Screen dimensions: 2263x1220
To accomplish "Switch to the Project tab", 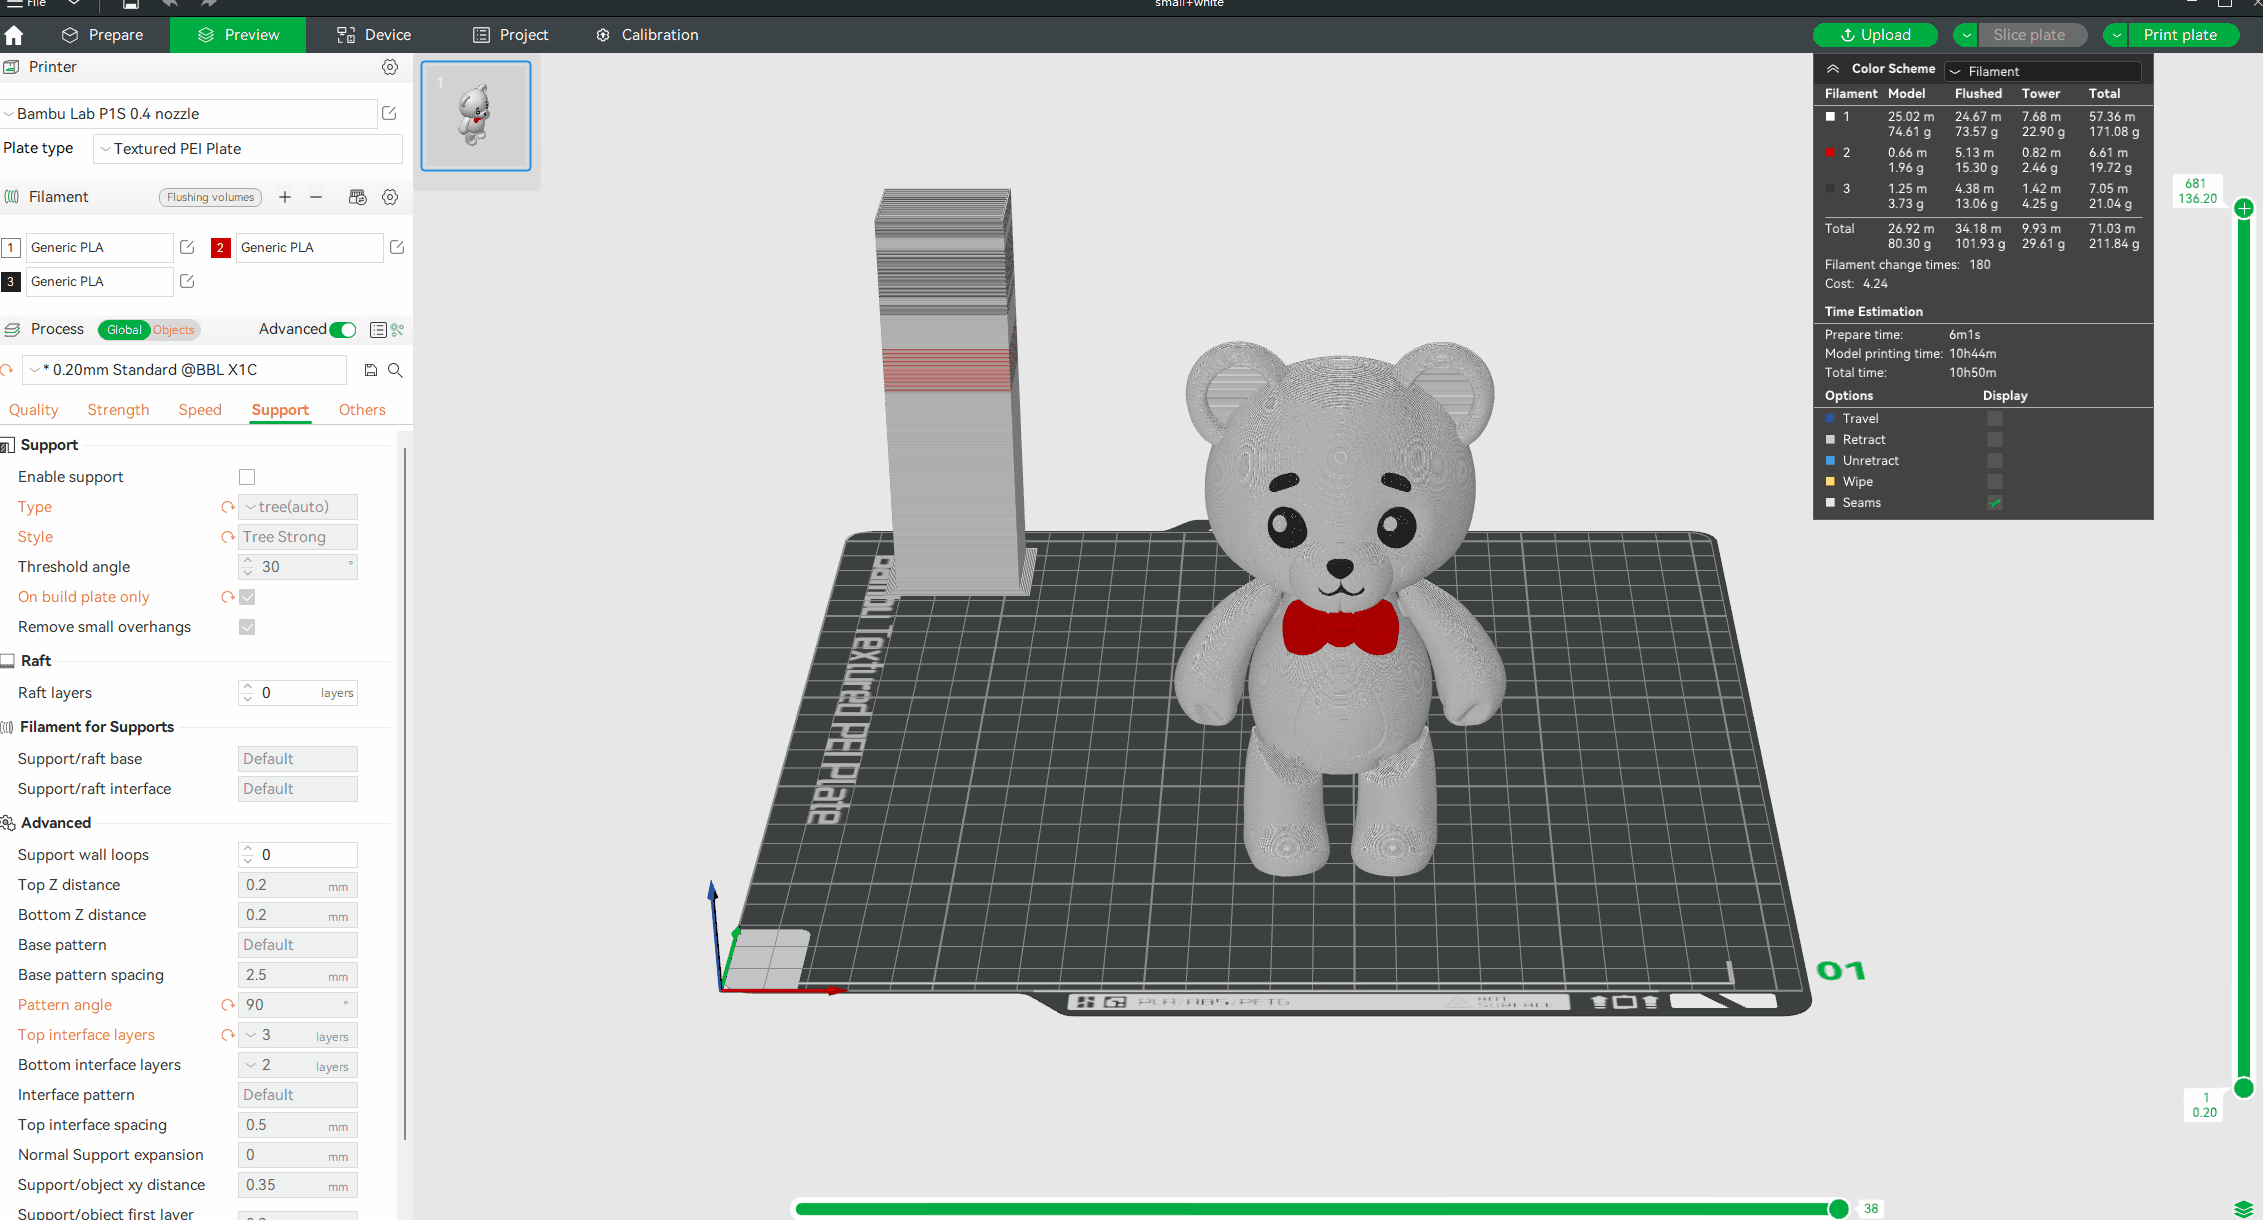I will tap(510, 35).
